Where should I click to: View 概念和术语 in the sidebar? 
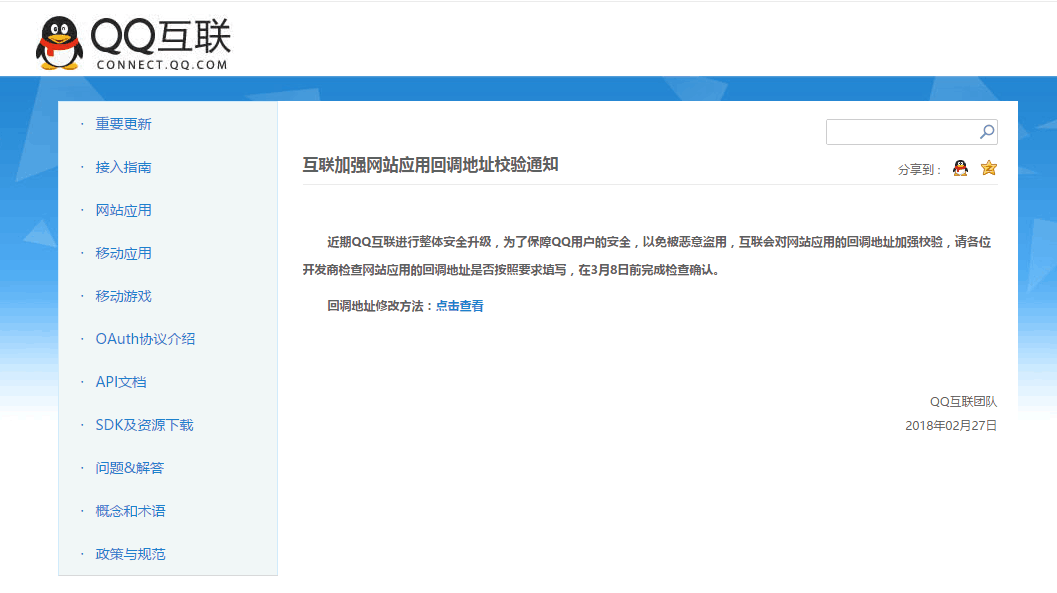coord(129,510)
